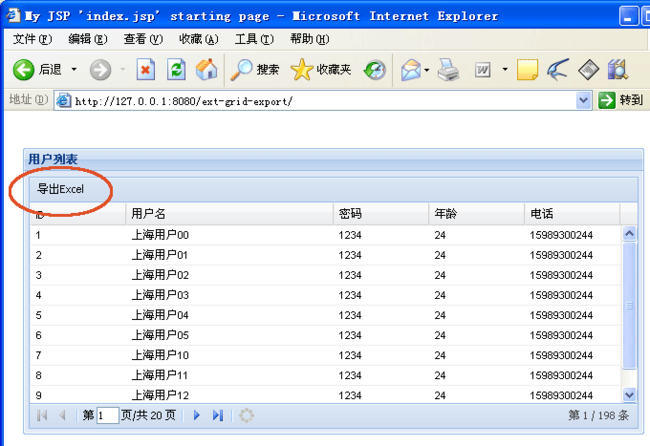Sort by the 用户名 column header
This screenshot has width=650, height=446.
229,214
